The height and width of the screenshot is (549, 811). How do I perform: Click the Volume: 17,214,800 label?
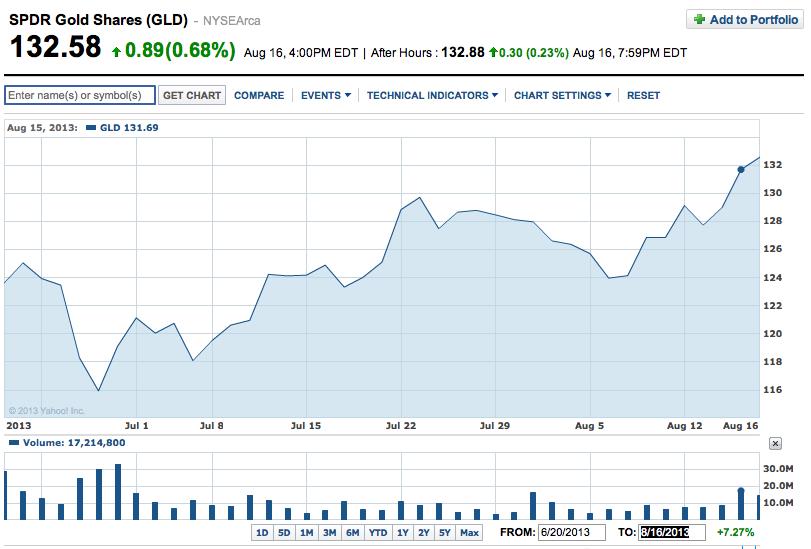[x=74, y=443]
